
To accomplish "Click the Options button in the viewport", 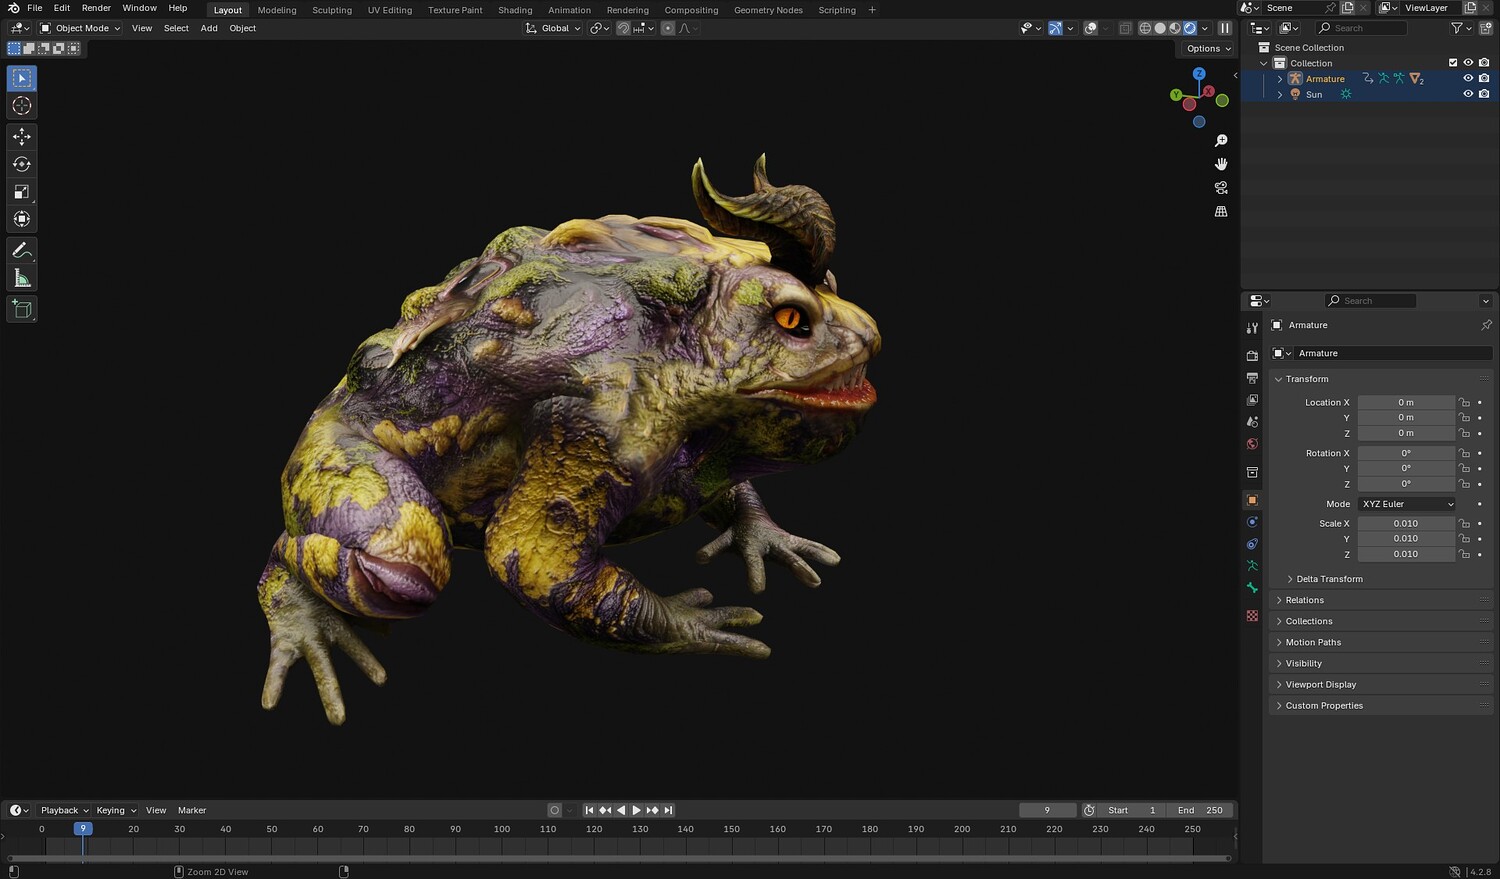I will tap(1208, 48).
